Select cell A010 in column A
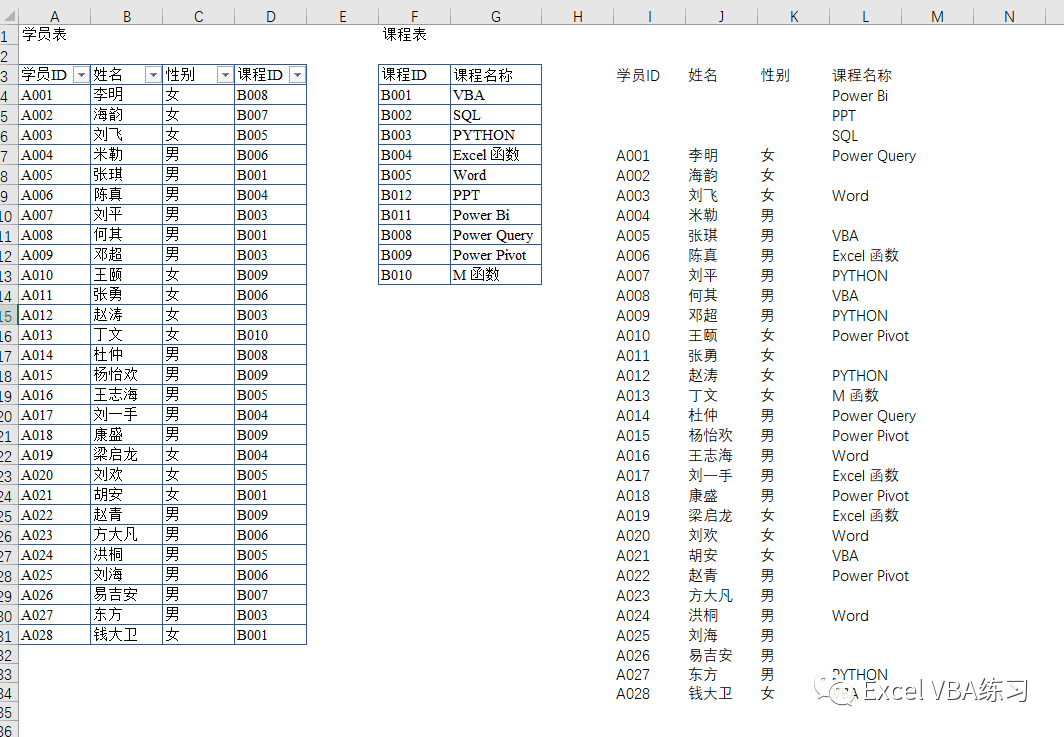 (x=54, y=275)
